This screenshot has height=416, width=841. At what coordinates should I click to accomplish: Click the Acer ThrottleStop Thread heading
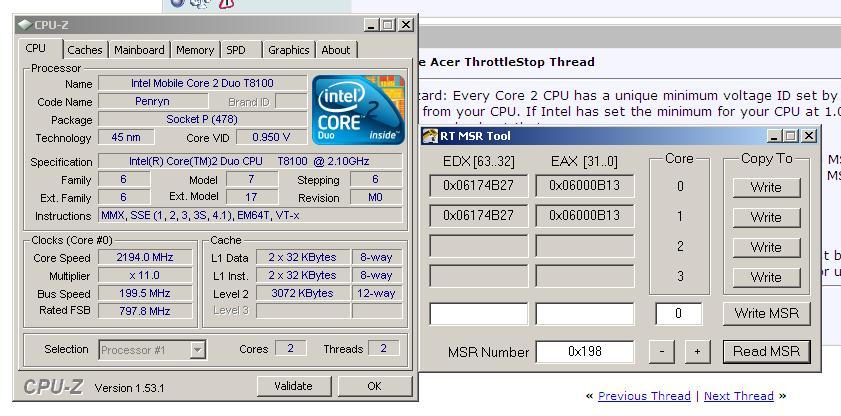(x=506, y=62)
